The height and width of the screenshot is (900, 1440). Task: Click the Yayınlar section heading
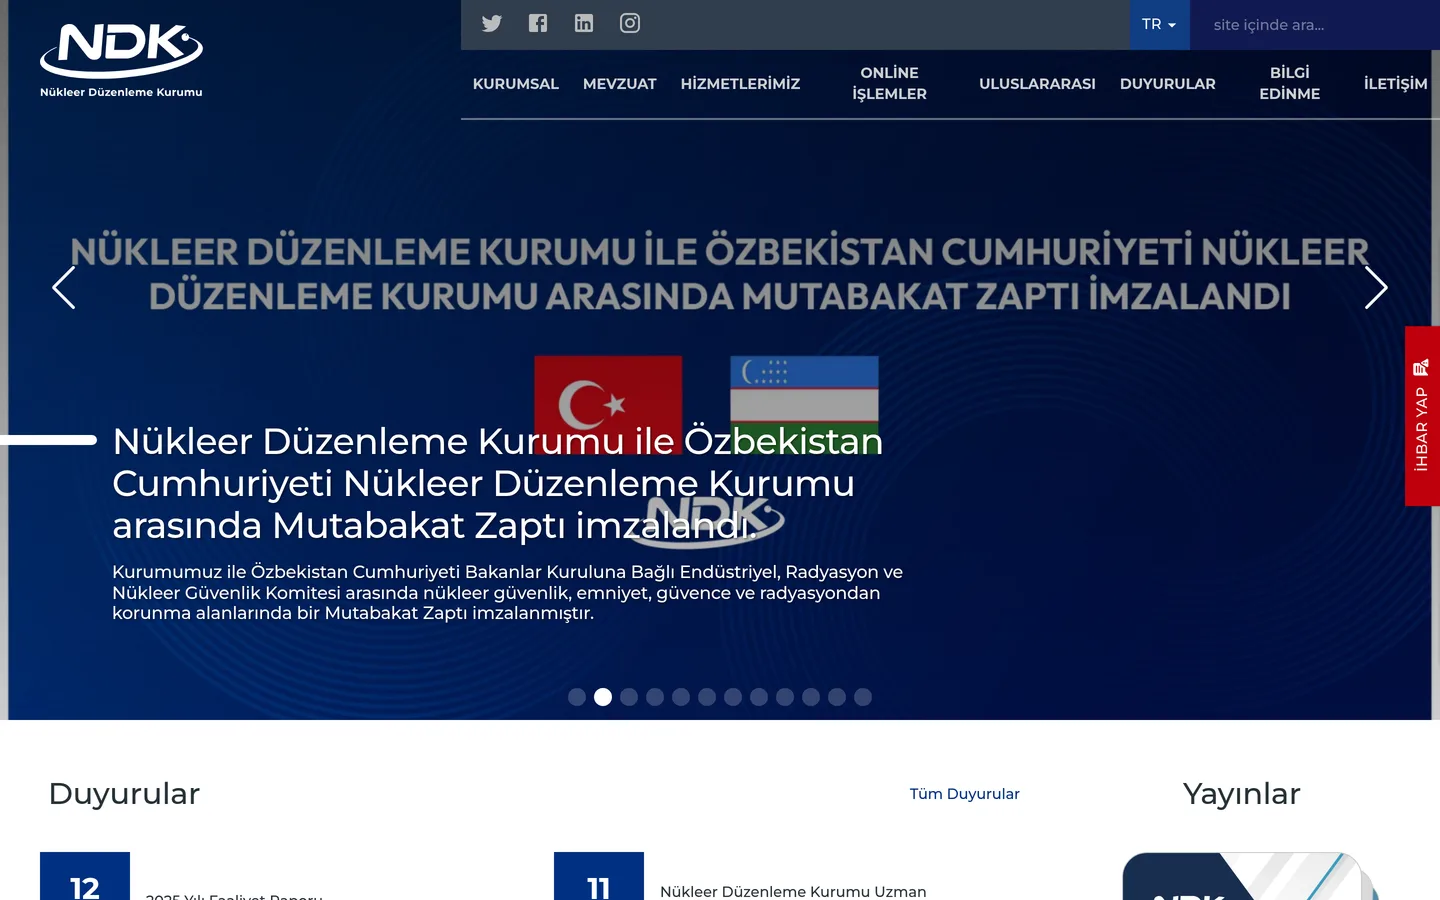click(x=1241, y=794)
